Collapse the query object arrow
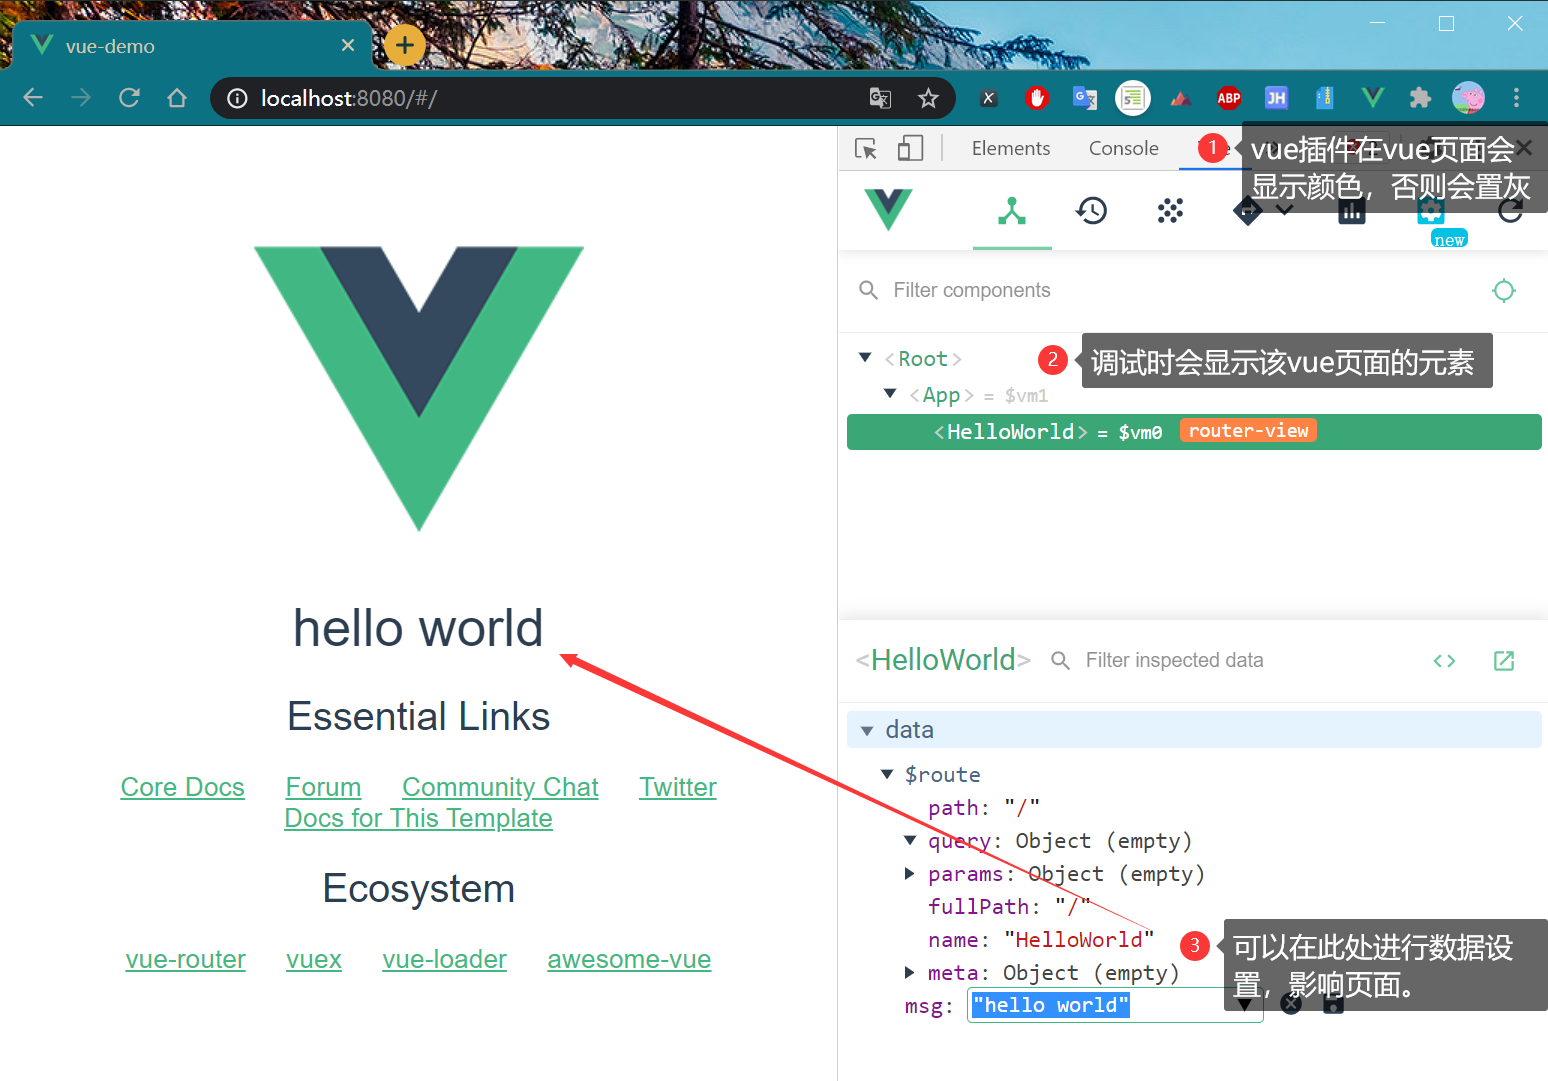Viewport: 1548px width, 1081px height. coord(910,840)
